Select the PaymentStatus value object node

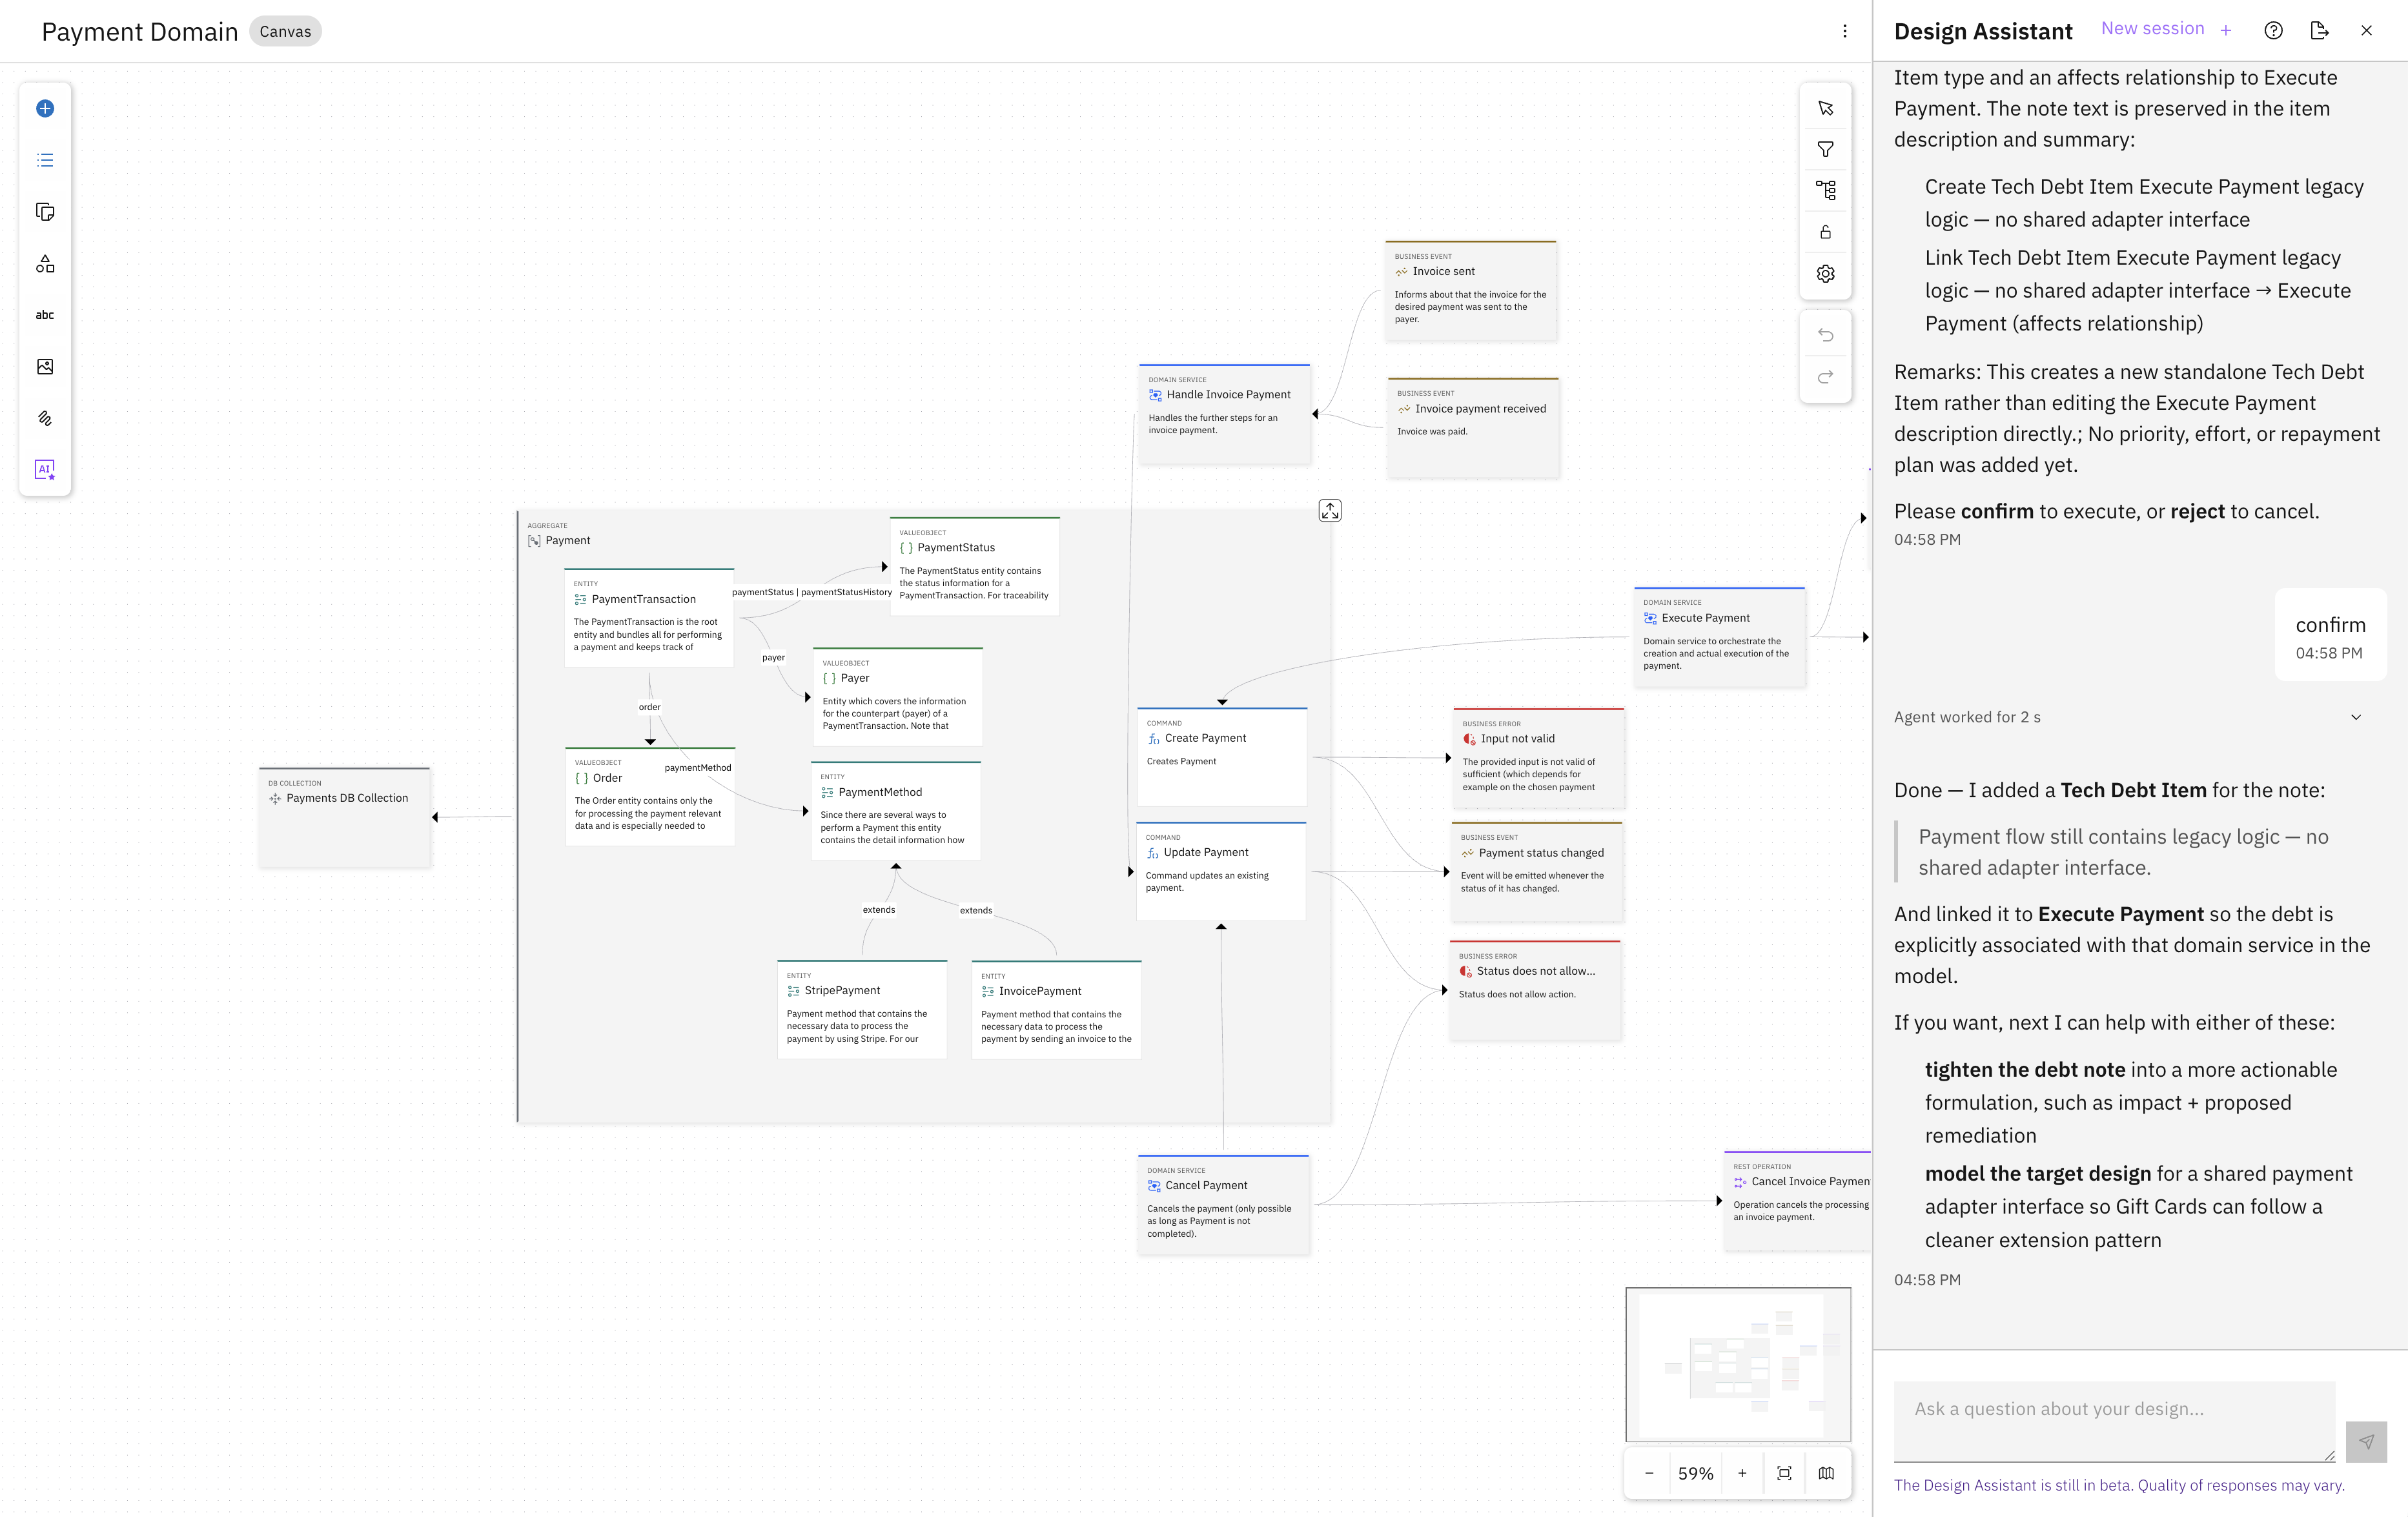point(975,566)
